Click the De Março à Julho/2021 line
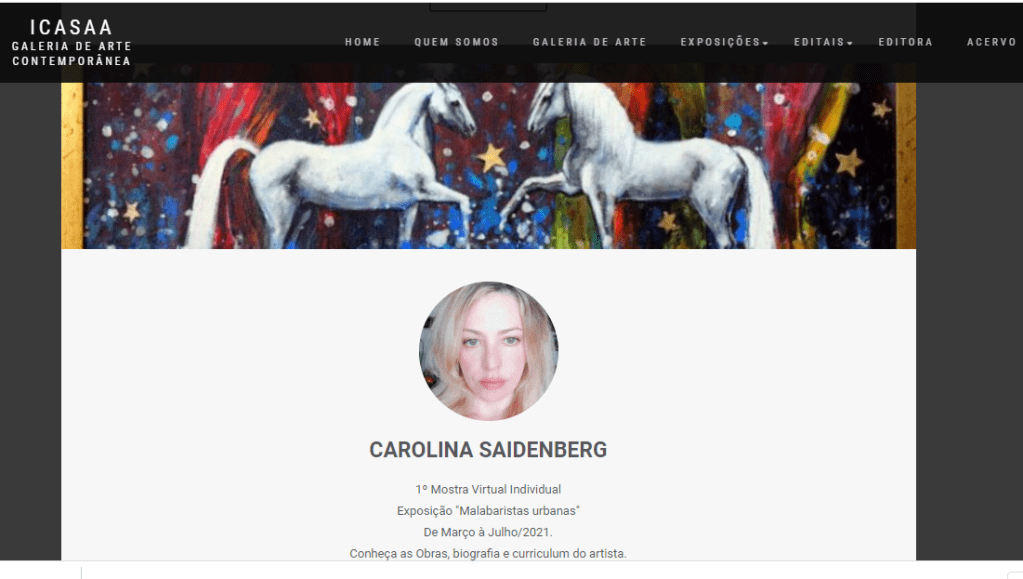 click(x=488, y=532)
